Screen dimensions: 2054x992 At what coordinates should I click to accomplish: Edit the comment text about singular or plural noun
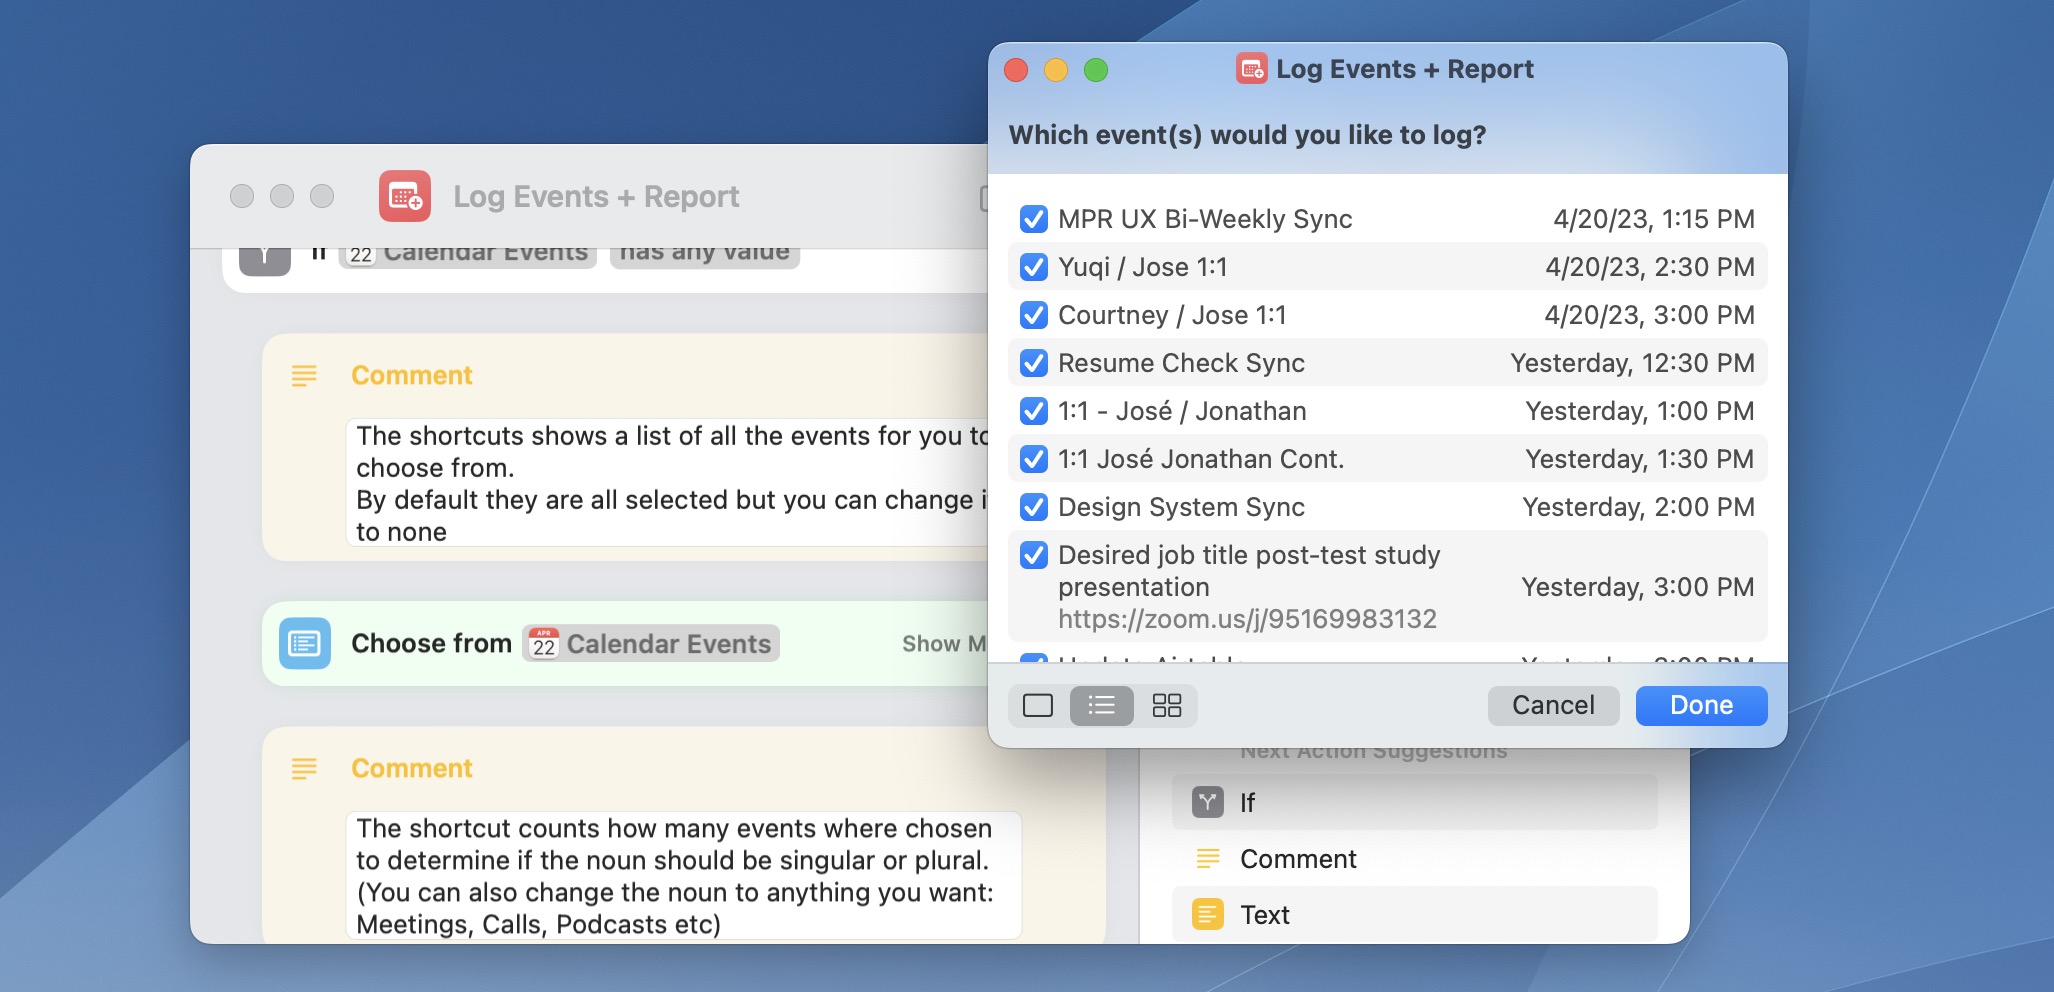coord(684,876)
